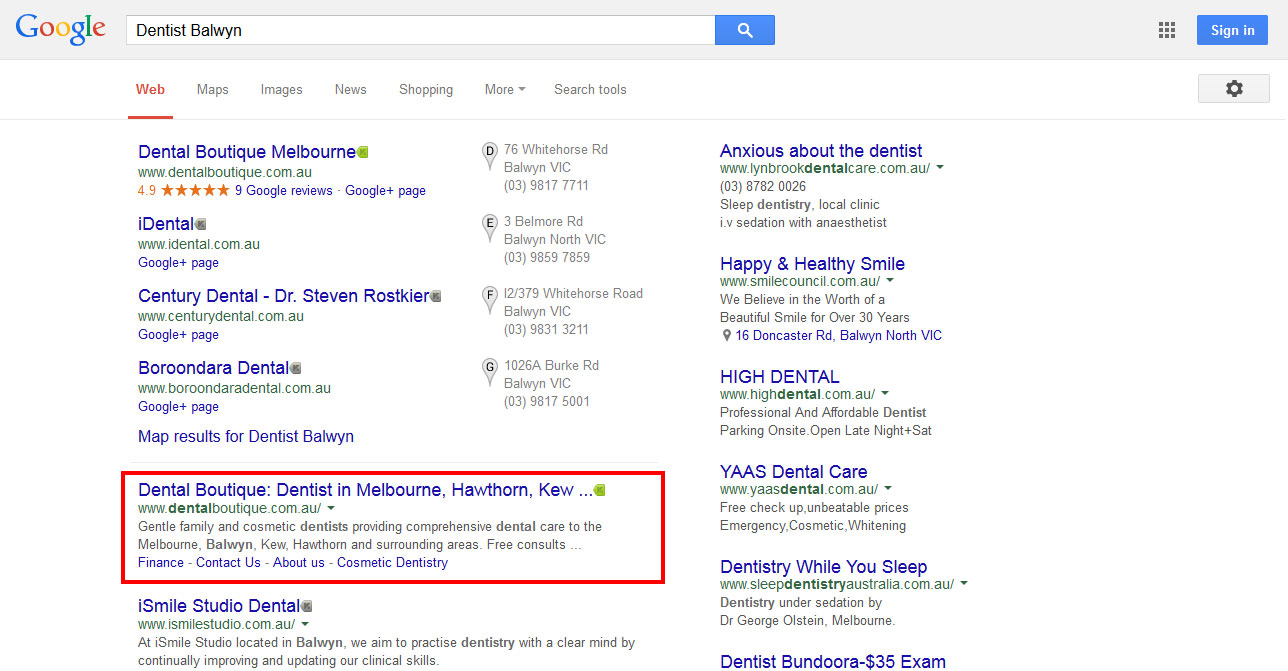Open the More search categories dropdown

point(505,89)
